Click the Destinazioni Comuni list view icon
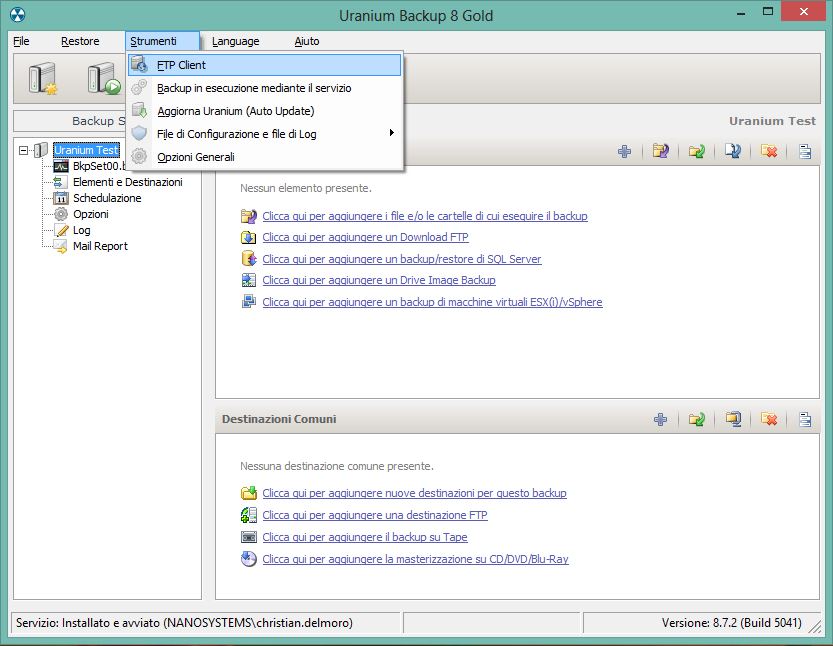 coord(805,419)
